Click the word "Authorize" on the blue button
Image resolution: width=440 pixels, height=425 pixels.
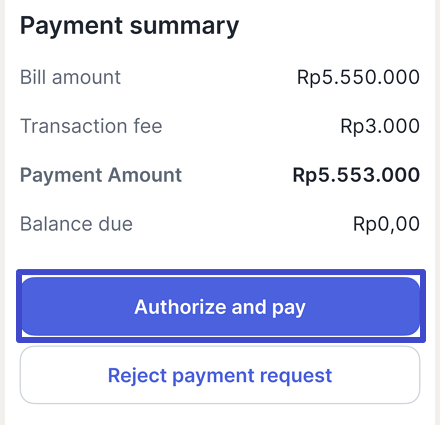180,307
